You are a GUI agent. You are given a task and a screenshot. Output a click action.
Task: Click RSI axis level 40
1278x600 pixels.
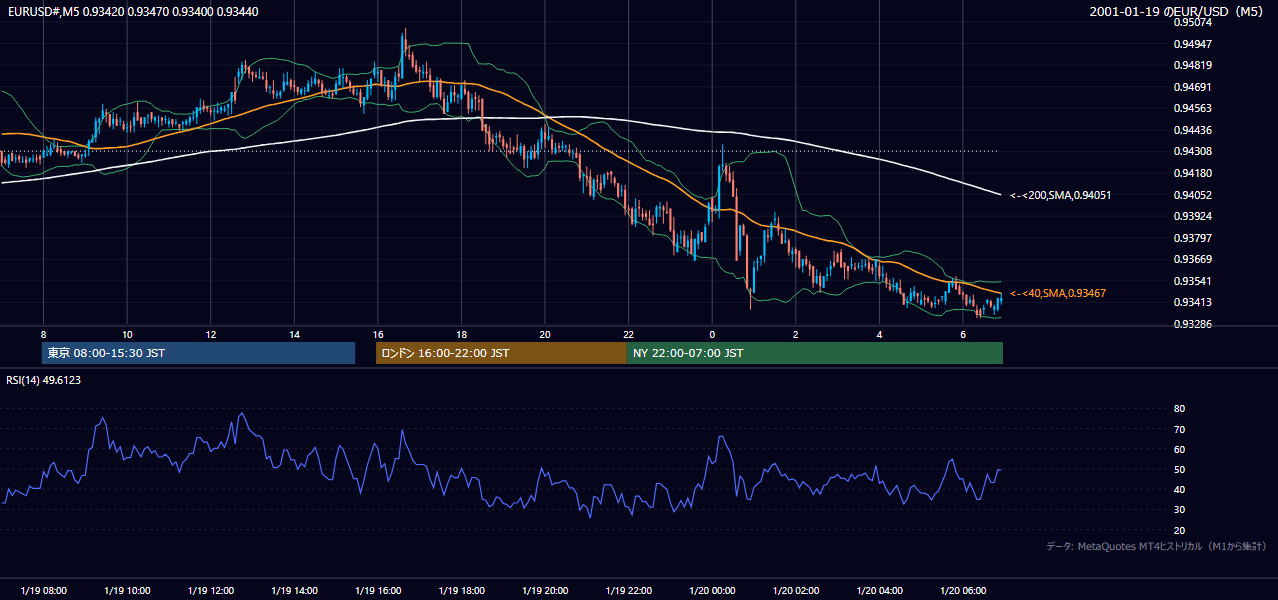click(1180, 489)
